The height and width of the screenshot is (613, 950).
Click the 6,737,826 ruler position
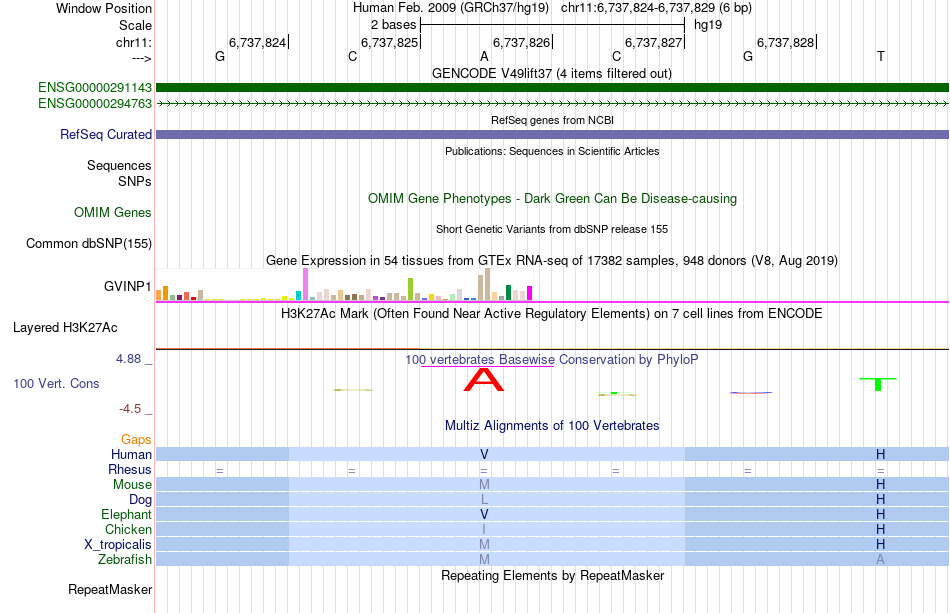tap(522, 42)
